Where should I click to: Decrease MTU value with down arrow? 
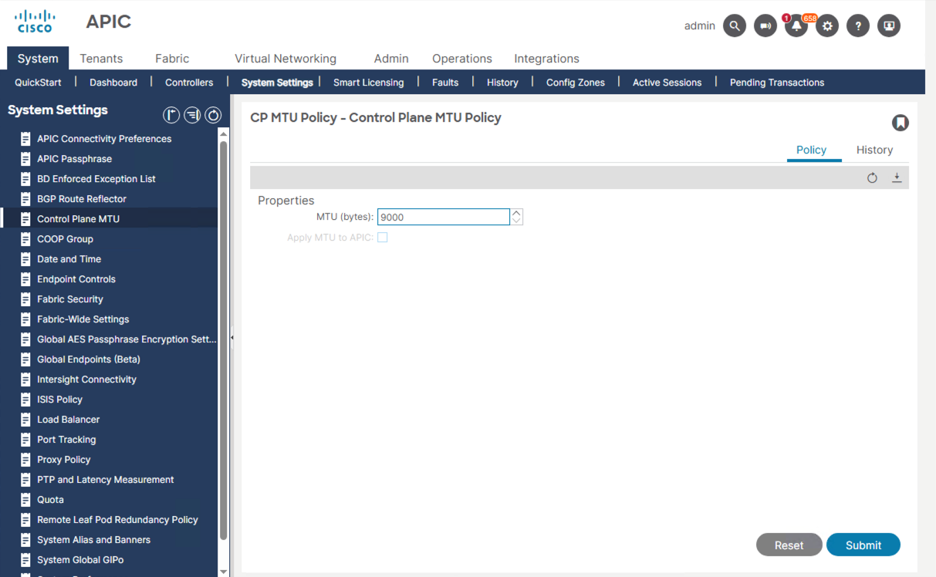click(x=516, y=221)
